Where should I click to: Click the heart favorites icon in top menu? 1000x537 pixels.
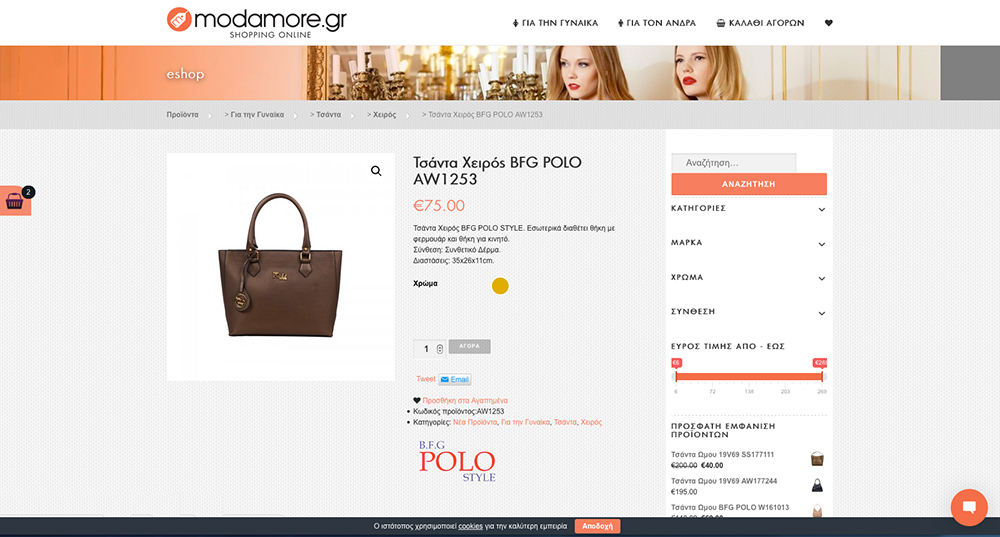828,23
